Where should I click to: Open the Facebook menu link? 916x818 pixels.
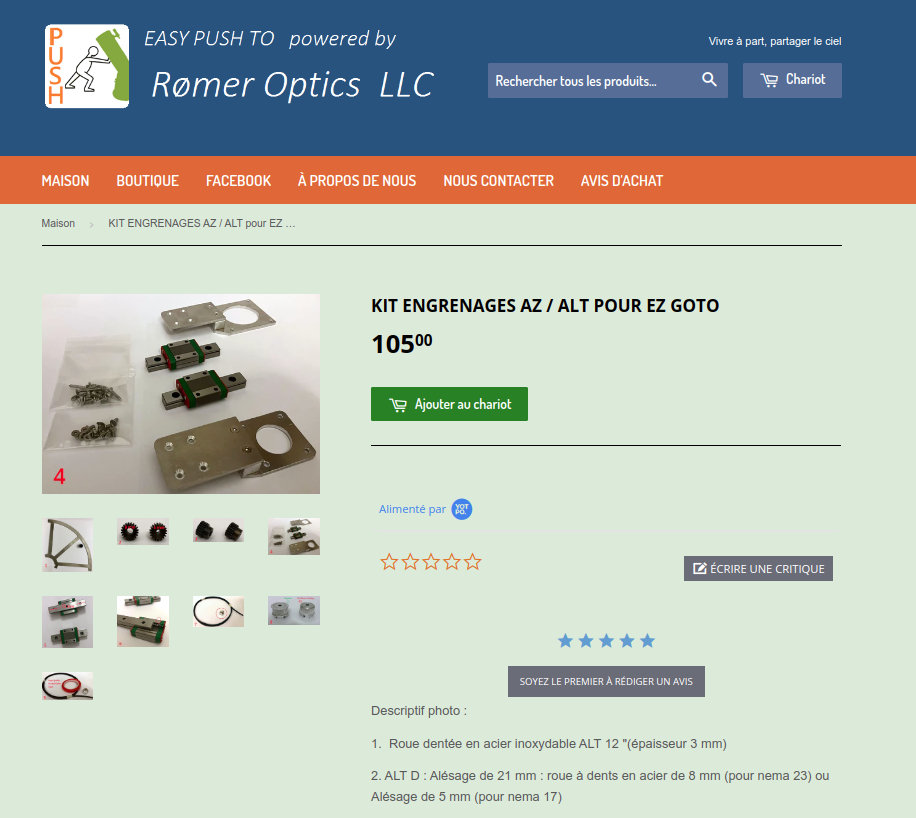tap(238, 181)
